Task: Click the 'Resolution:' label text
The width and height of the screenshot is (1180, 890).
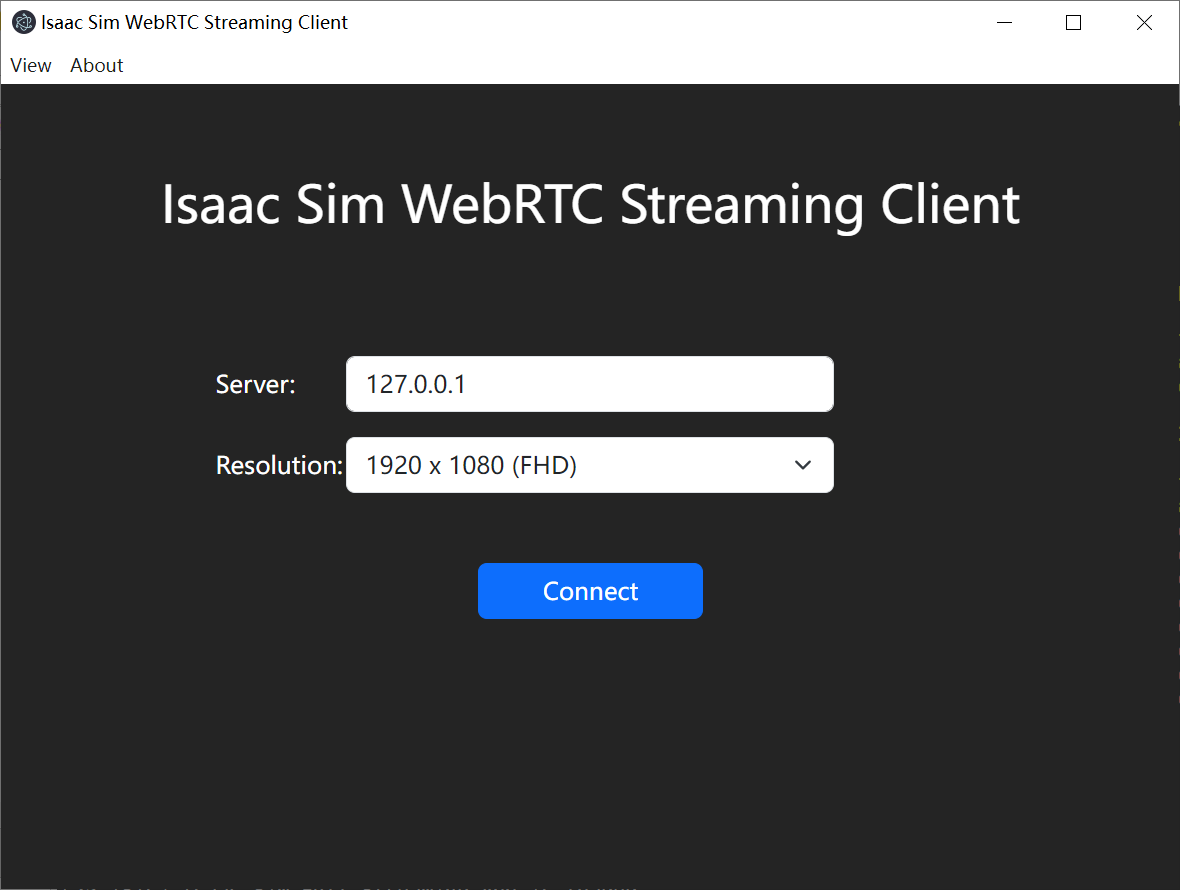Action: point(279,465)
